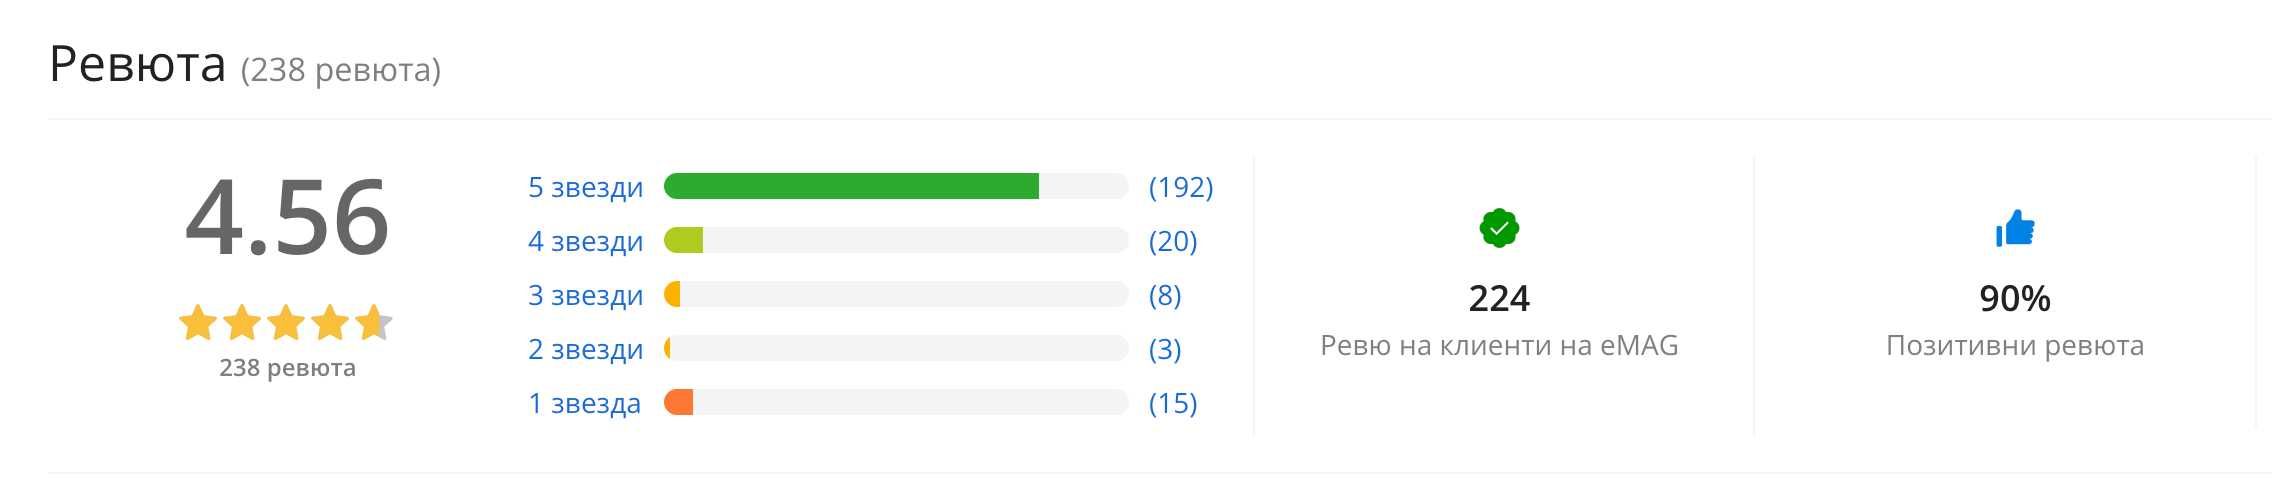The width and height of the screenshot is (2272, 478).
Task: Click the blue thumbs-up icon
Action: coord(2015,228)
